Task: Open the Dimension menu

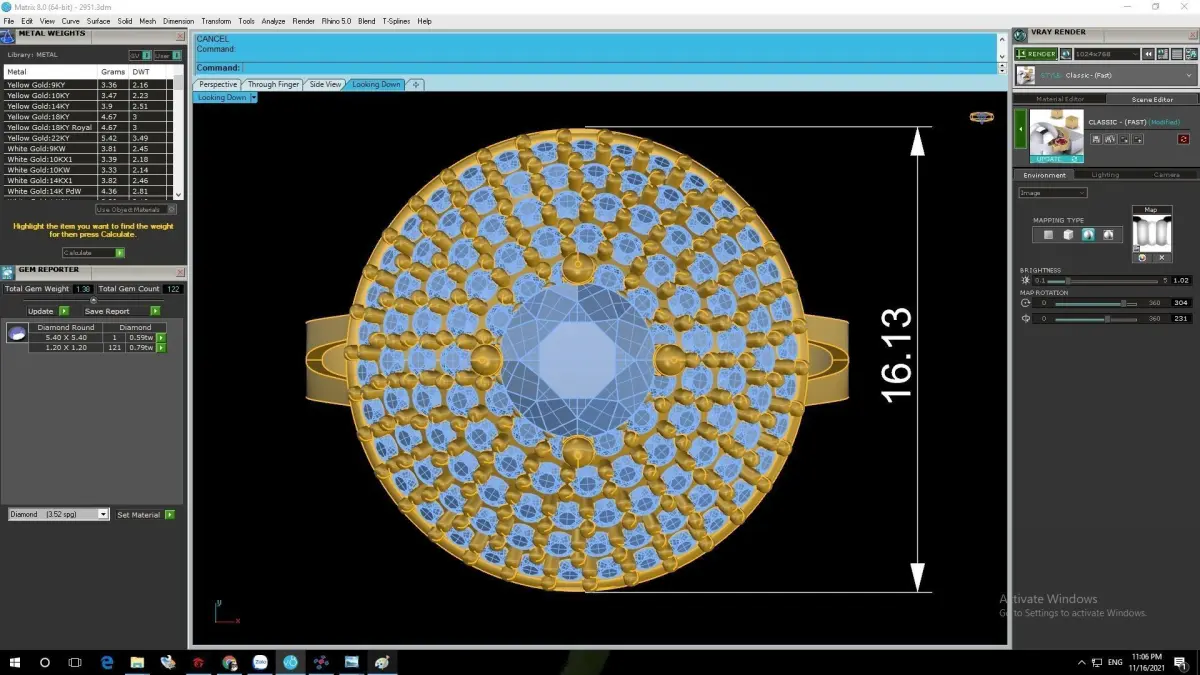Action: [x=178, y=21]
